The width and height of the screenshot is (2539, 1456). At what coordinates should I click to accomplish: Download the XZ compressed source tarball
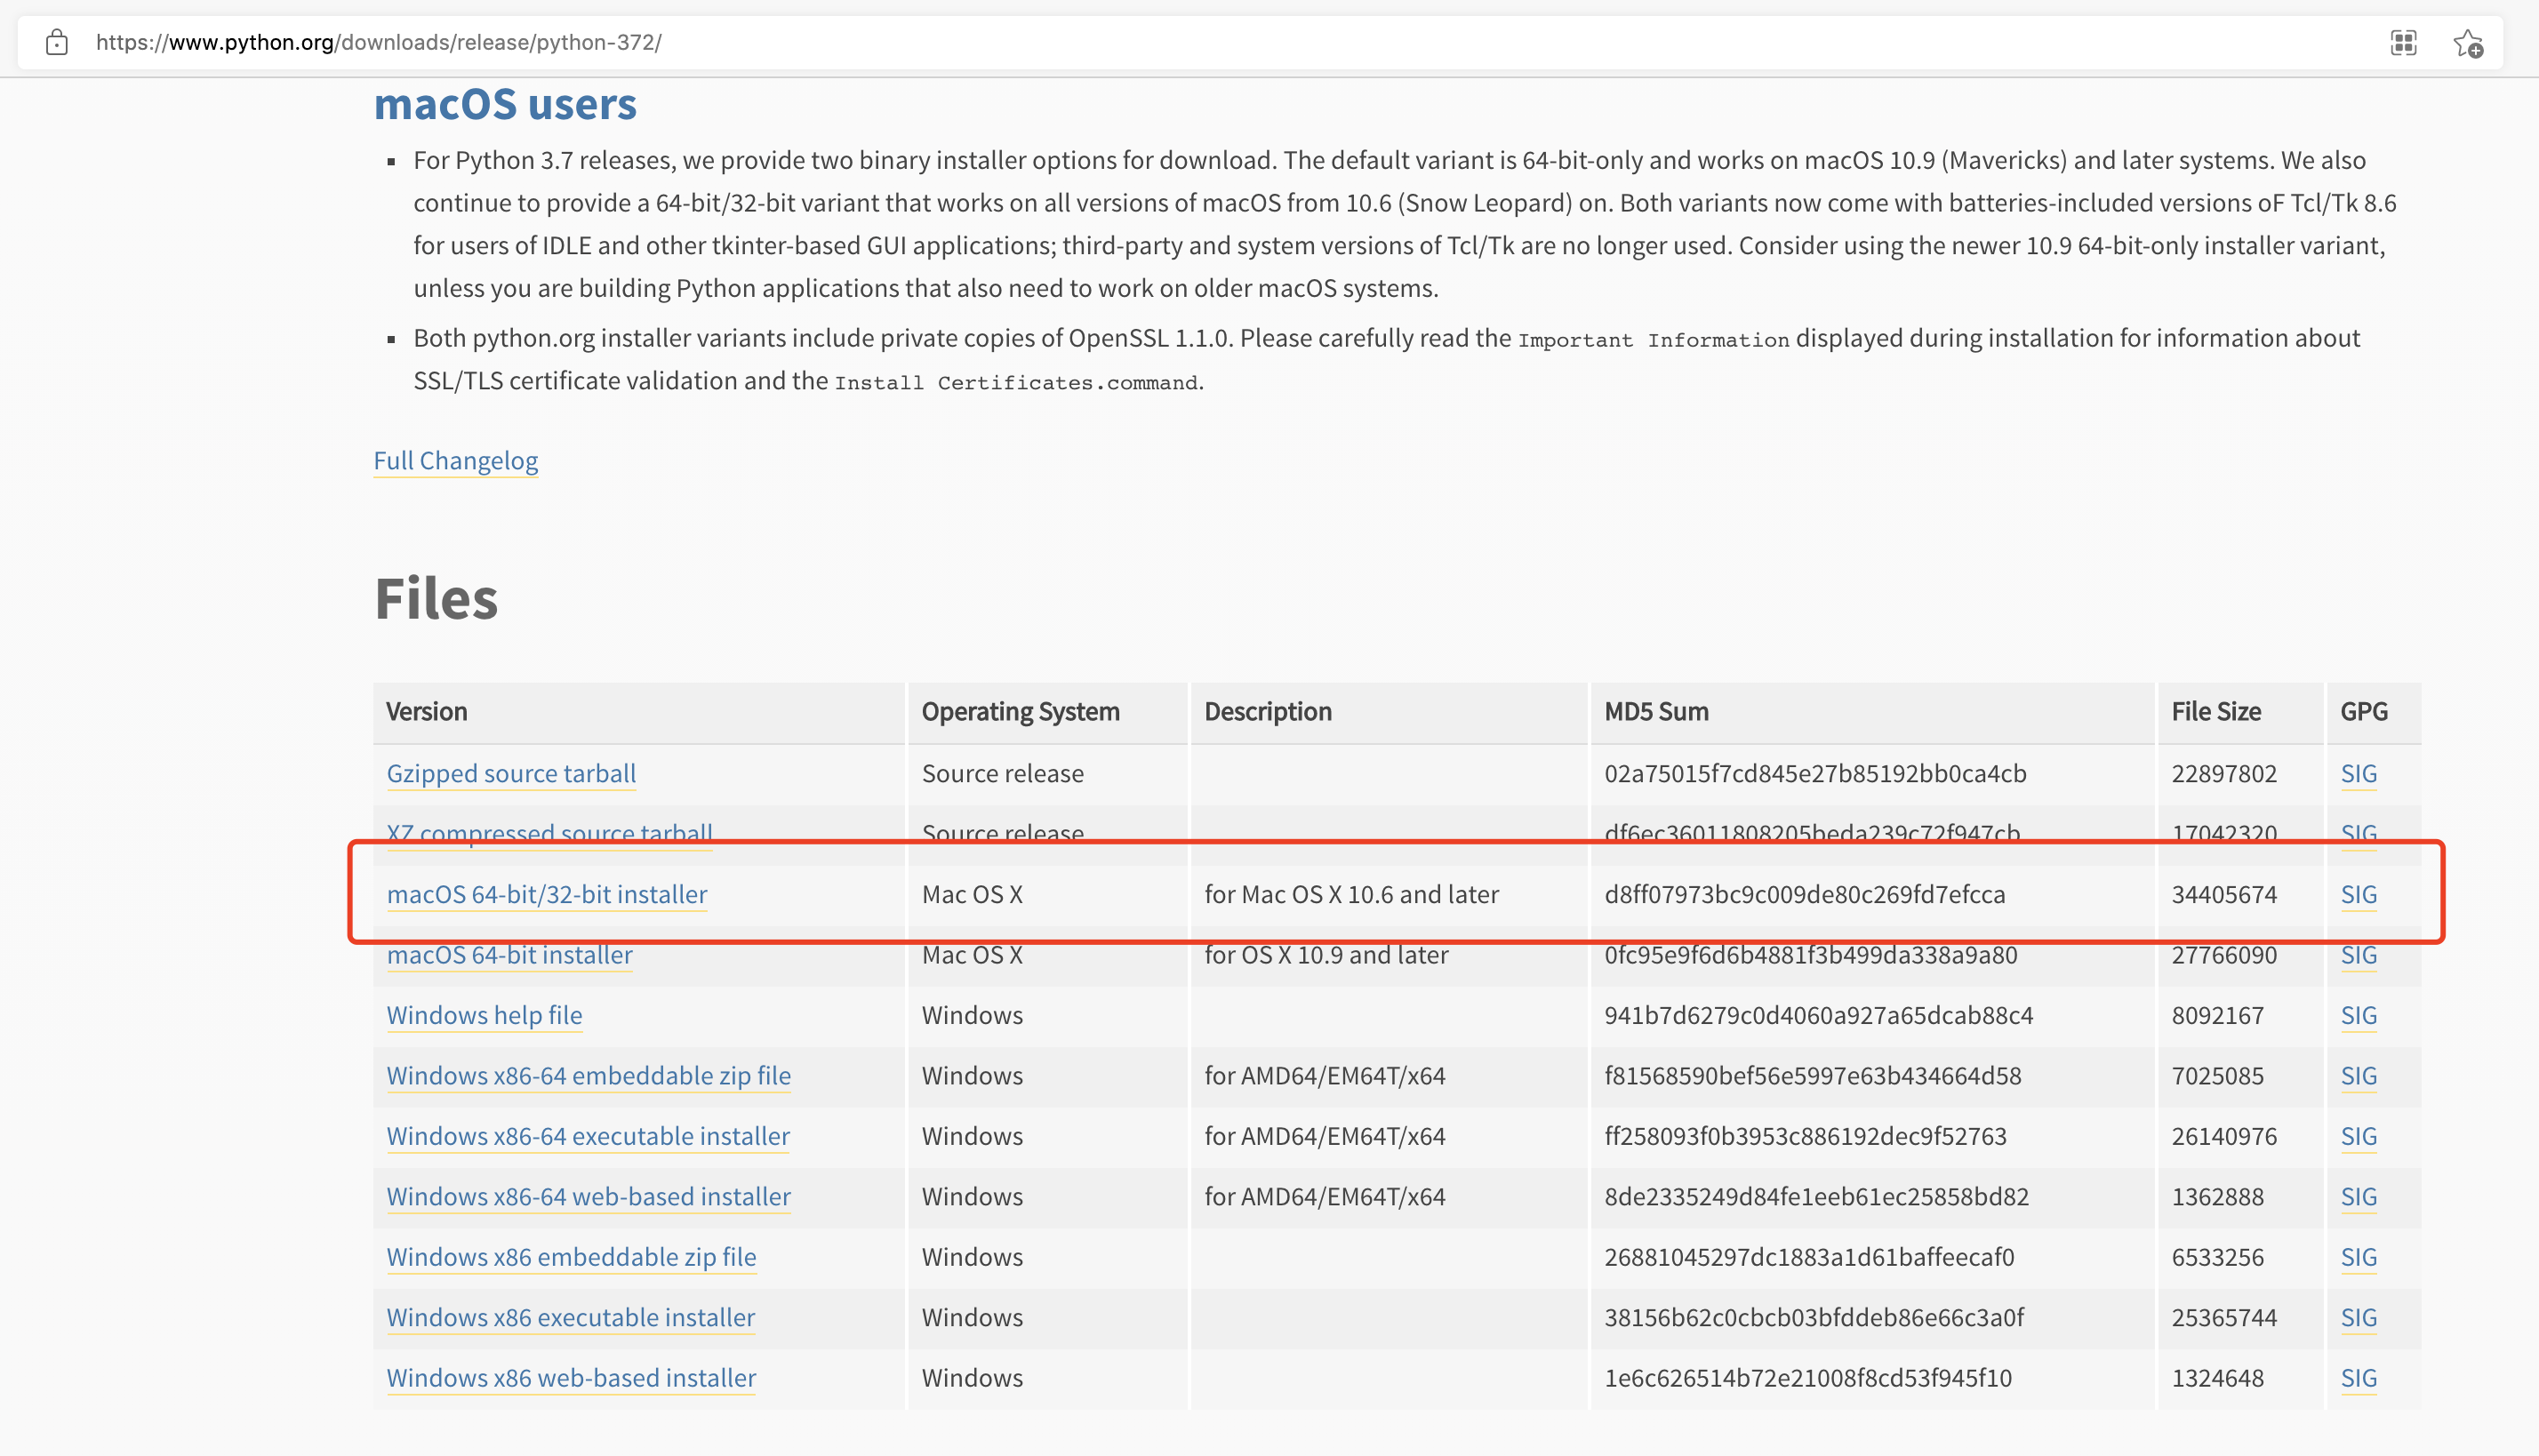(x=549, y=833)
